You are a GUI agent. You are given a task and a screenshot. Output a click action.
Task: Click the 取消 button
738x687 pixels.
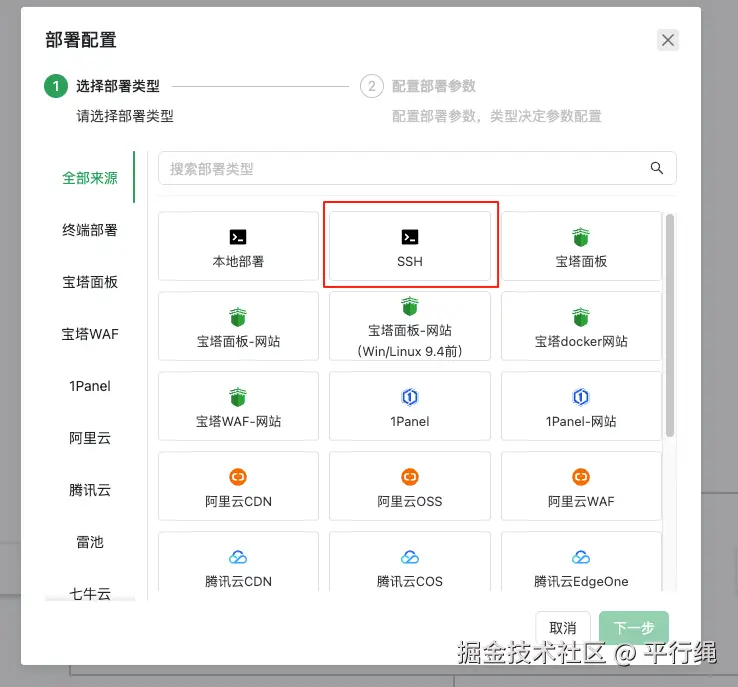point(562,628)
